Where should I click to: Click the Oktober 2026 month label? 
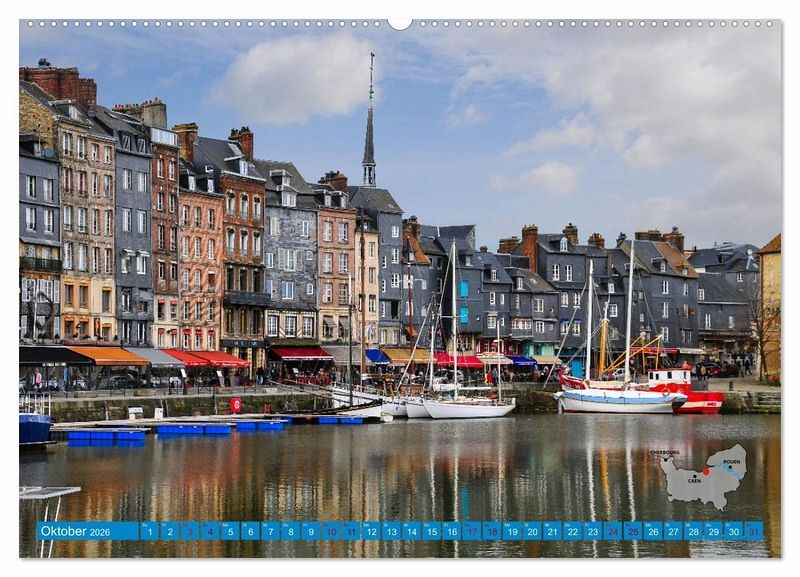click(76, 531)
